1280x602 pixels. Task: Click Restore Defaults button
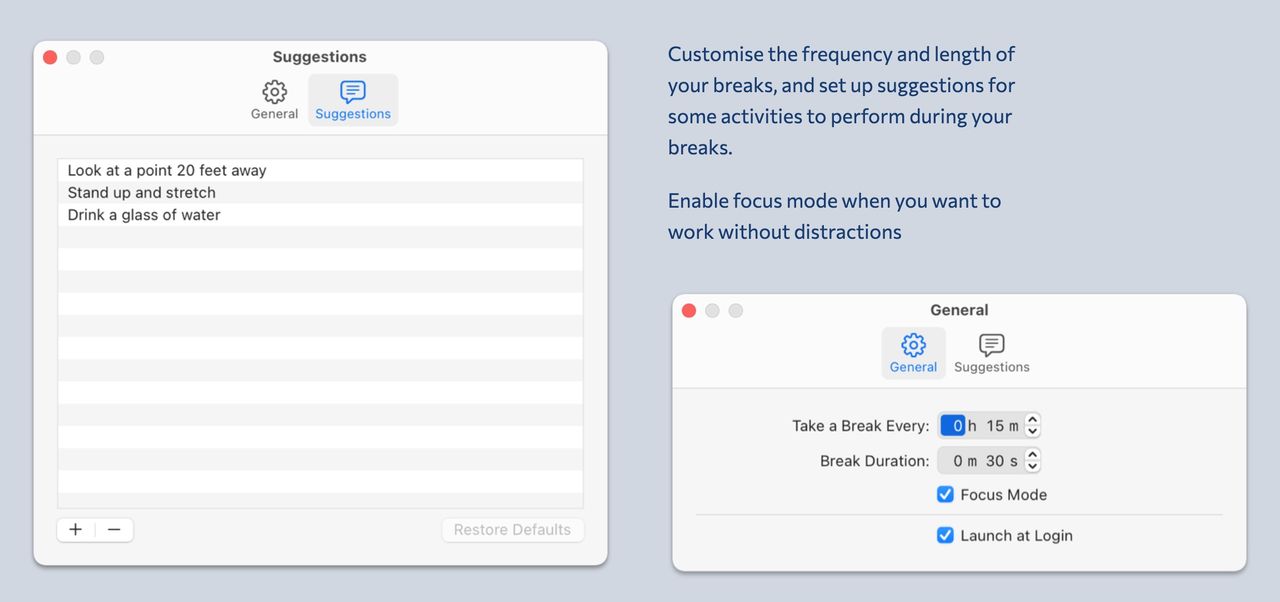pyautogui.click(x=513, y=530)
